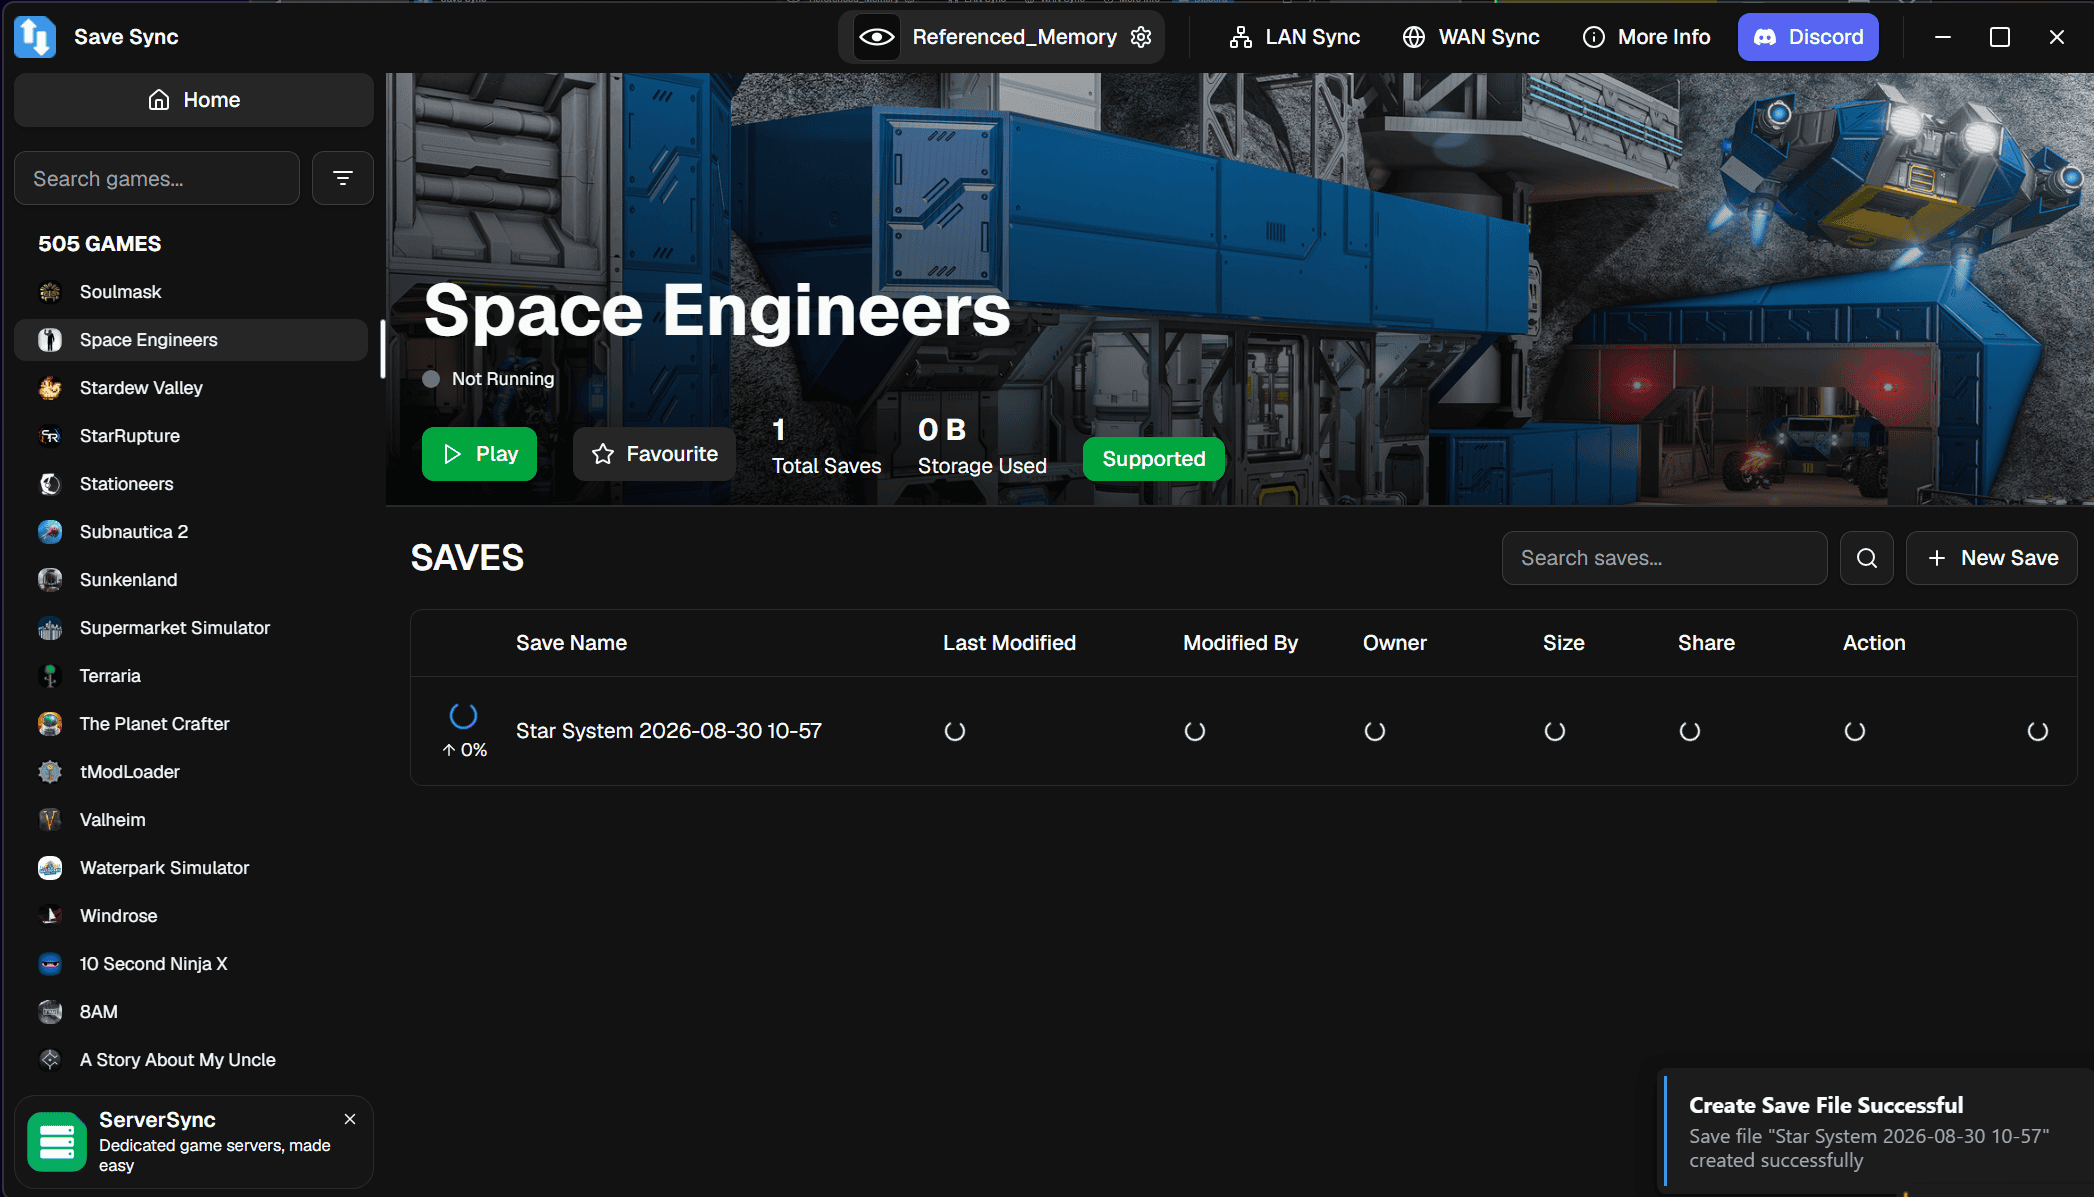This screenshot has width=2094, height=1197.
Task: Click the Owner column header
Action: point(1394,643)
